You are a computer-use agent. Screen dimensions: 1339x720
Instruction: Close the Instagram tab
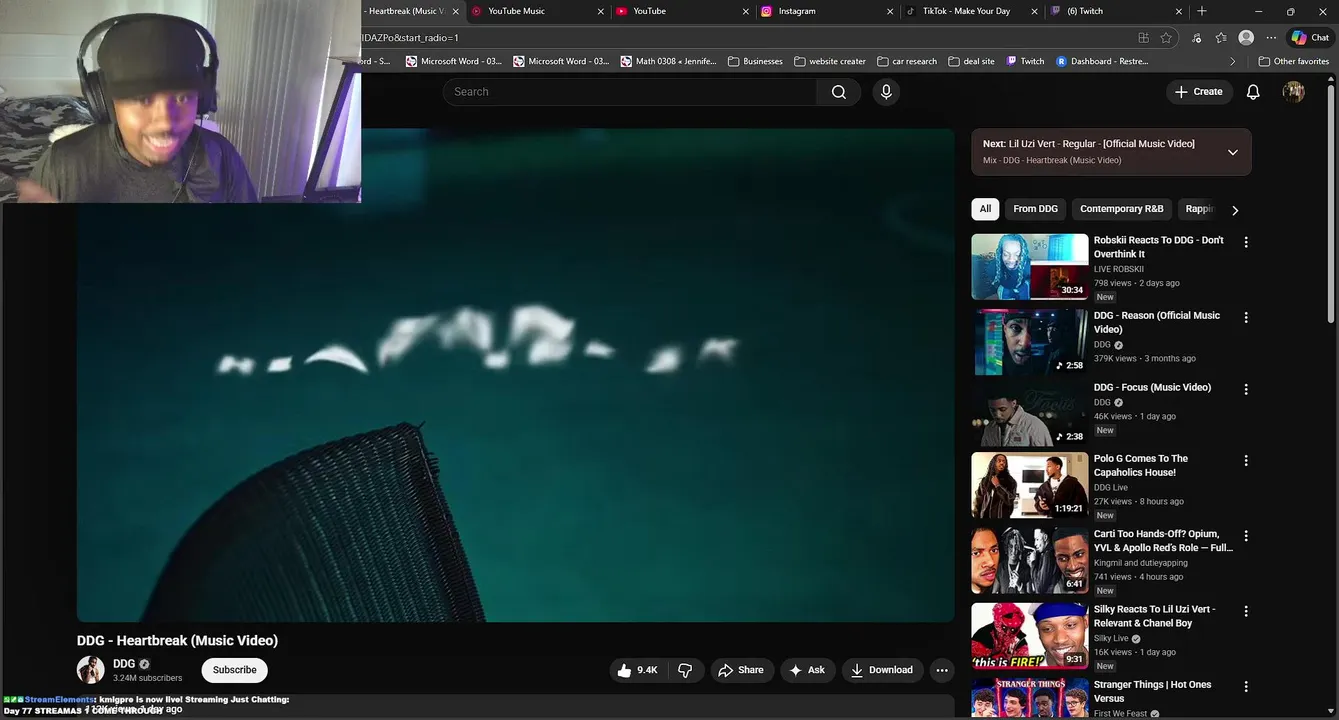coord(890,11)
